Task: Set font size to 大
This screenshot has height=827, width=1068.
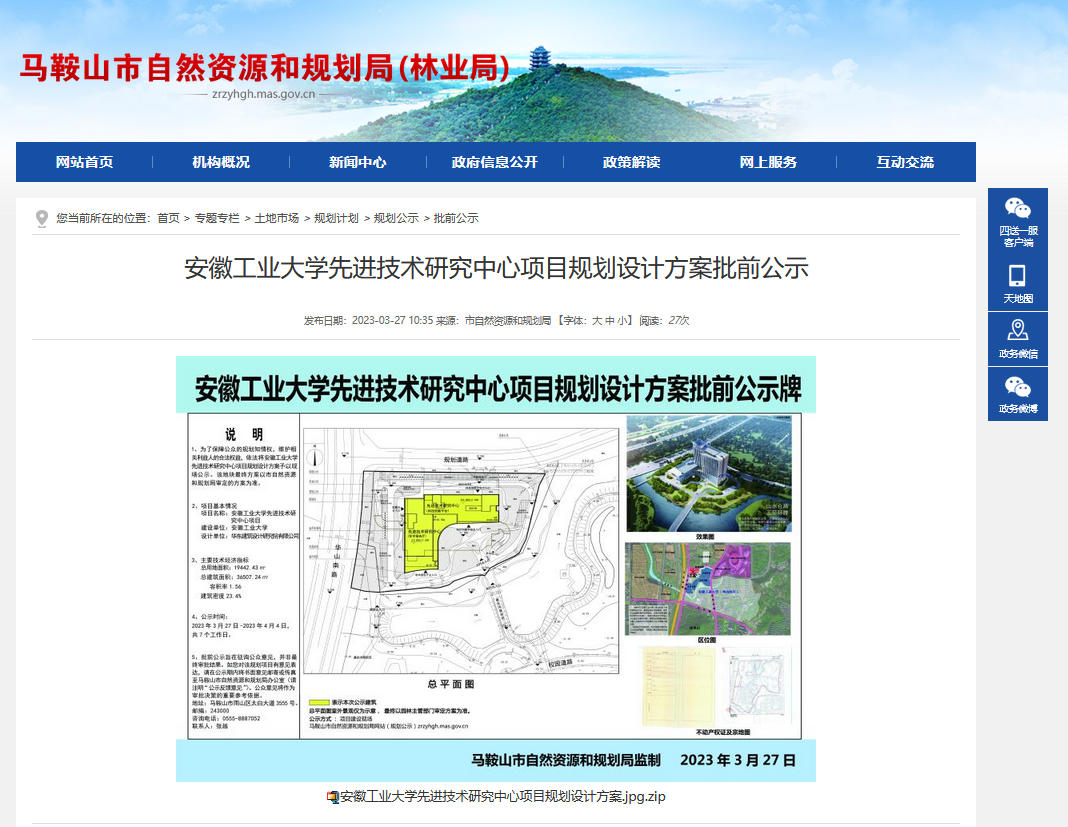Action: [x=597, y=321]
